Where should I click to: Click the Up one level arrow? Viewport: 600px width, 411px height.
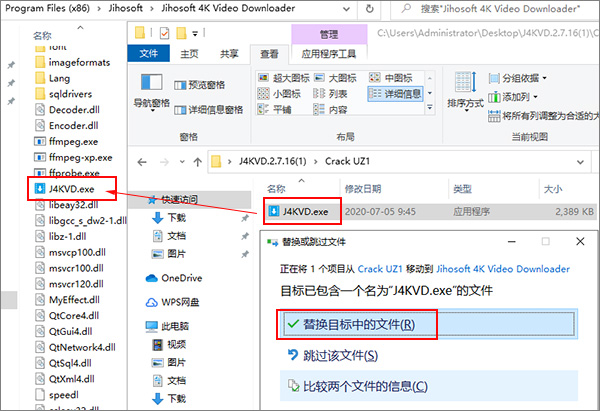point(197,162)
